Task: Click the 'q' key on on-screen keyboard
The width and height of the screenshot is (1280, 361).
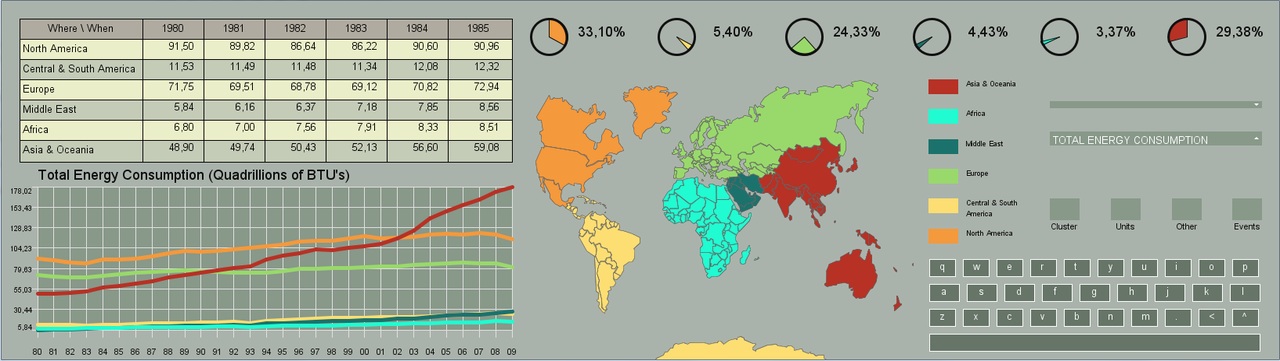Action: (x=944, y=268)
